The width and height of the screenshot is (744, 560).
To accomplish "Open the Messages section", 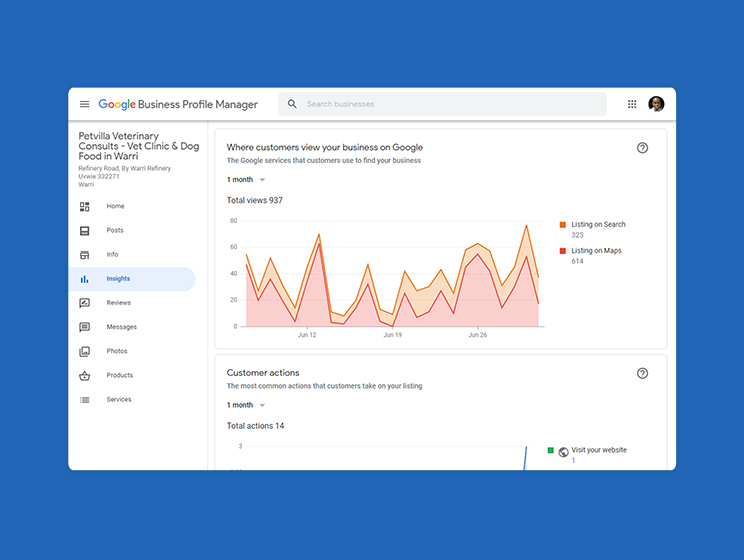I will [x=121, y=327].
